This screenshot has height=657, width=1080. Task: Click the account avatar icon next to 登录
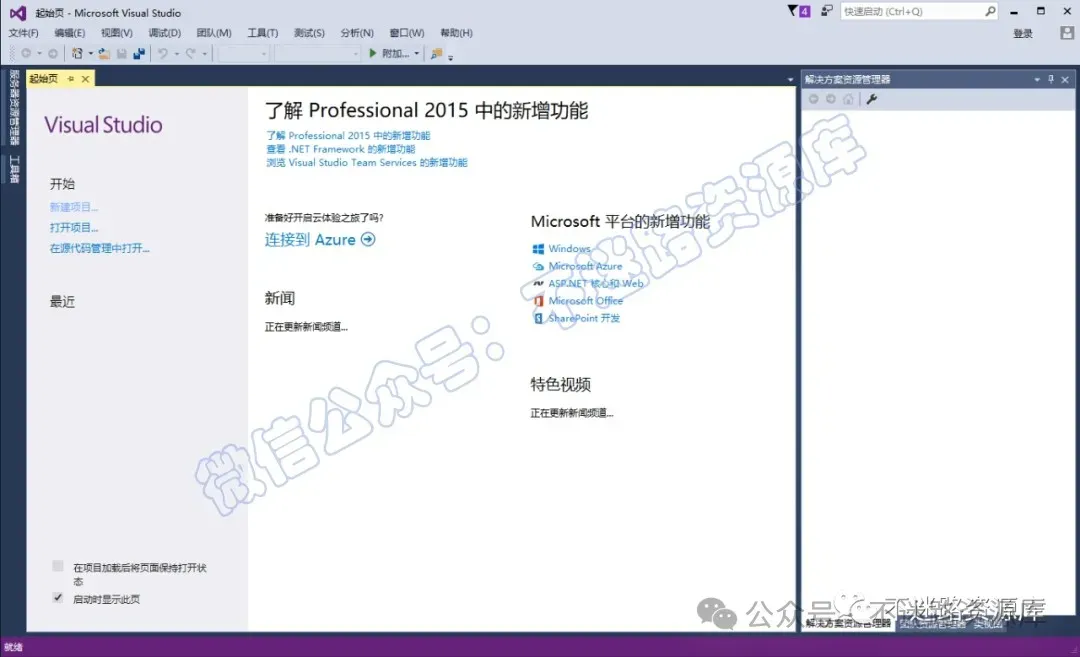[x=1067, y=32]
